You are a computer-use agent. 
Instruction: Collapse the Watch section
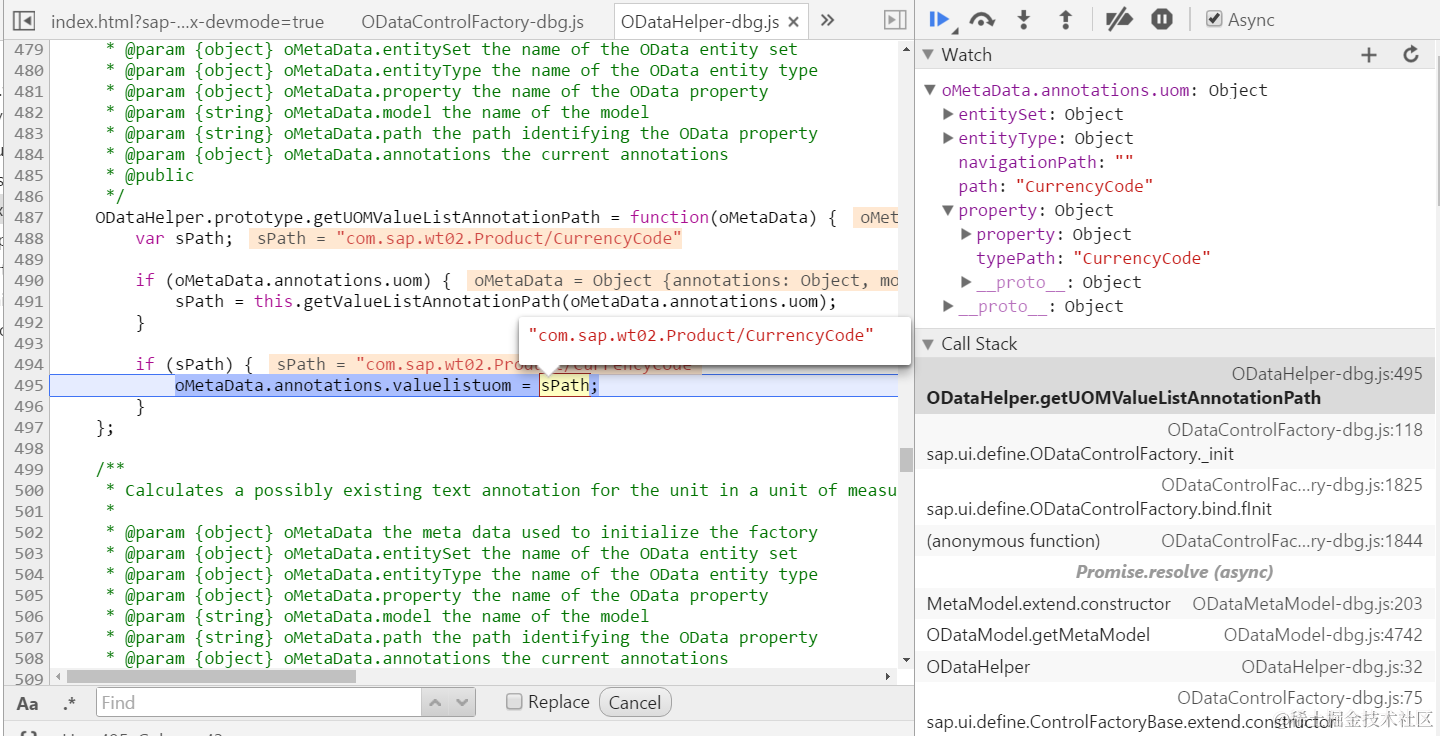pos(929,55)
